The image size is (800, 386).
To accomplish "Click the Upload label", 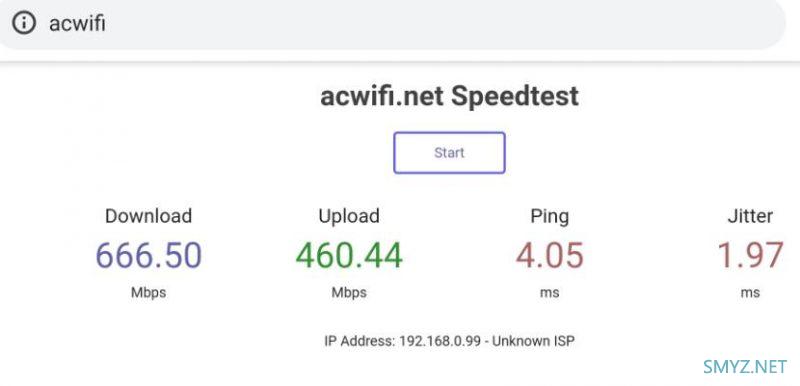I will tap(349, 216).
